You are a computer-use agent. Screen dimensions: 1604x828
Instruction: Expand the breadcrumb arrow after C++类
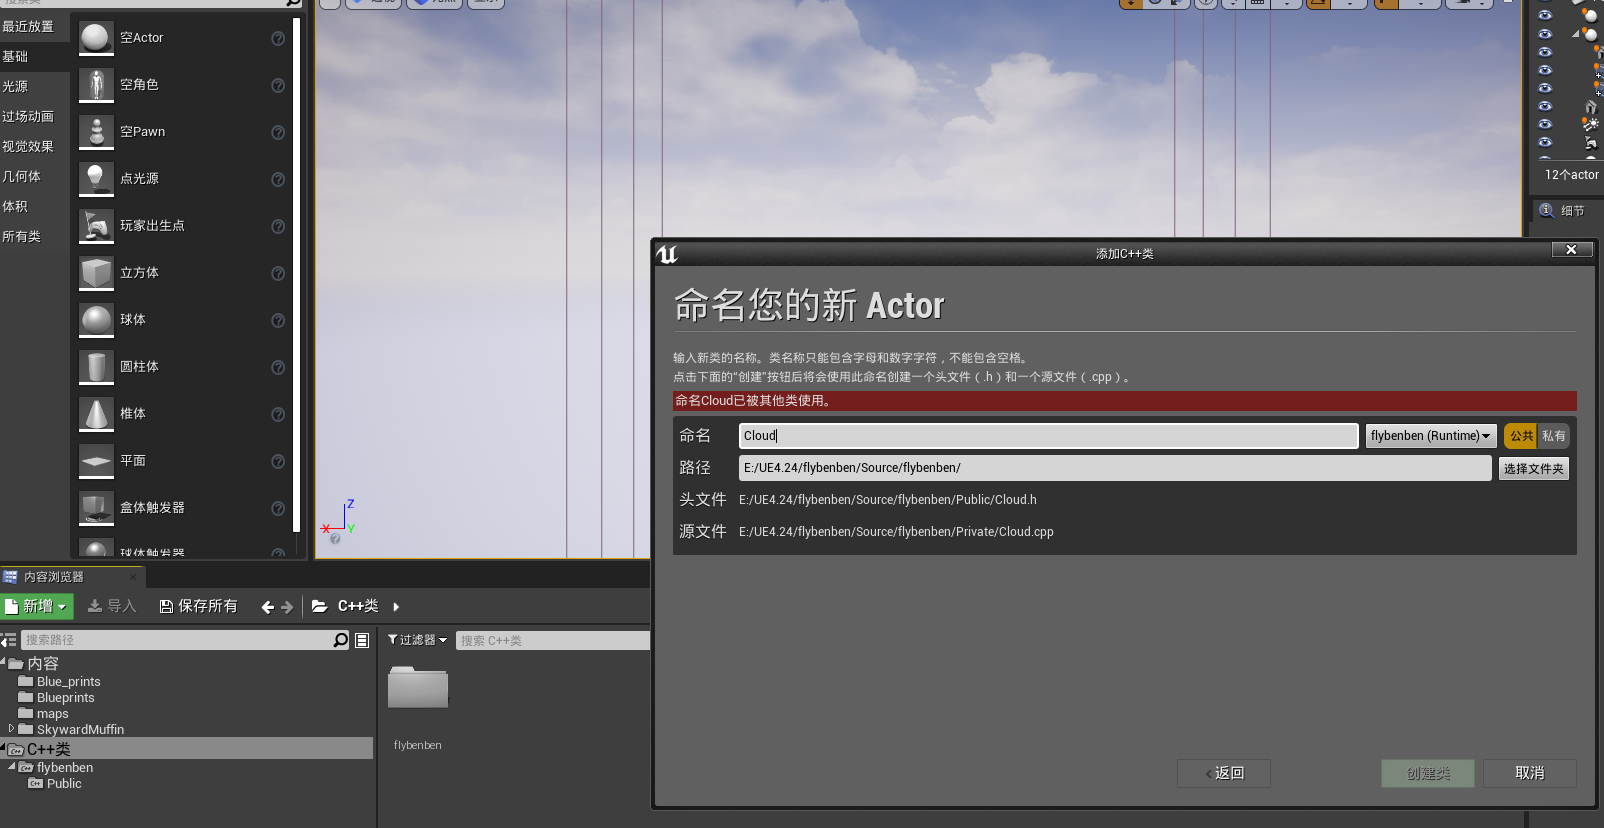pyautogui.click(x=396, y=607)
